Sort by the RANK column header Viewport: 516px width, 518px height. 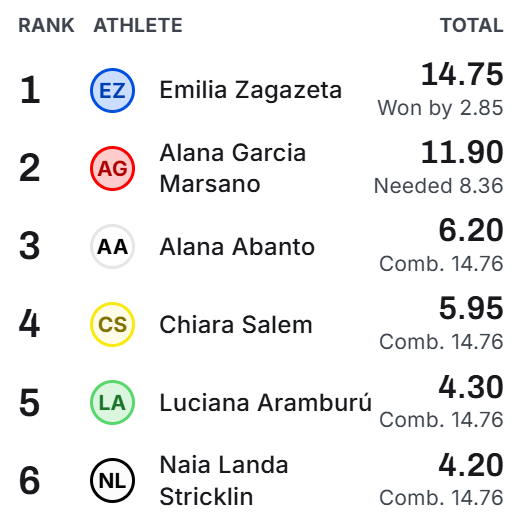[46, 25]
